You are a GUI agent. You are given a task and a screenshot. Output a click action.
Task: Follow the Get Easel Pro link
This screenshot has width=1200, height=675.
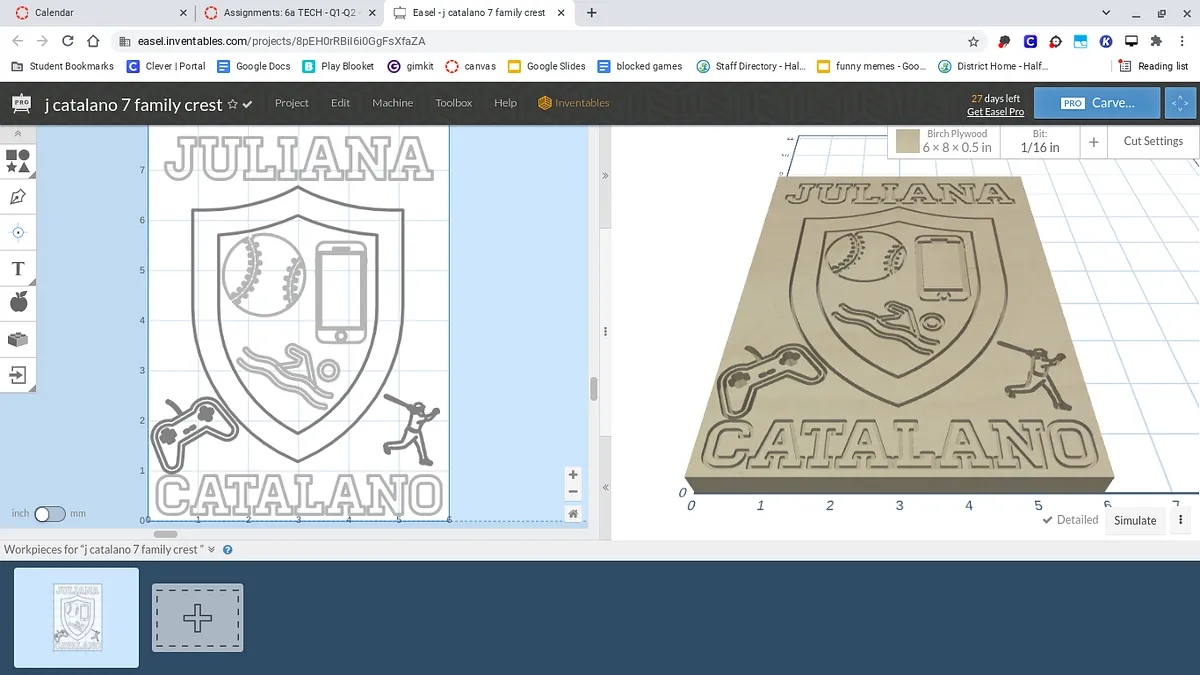point(995,112)
